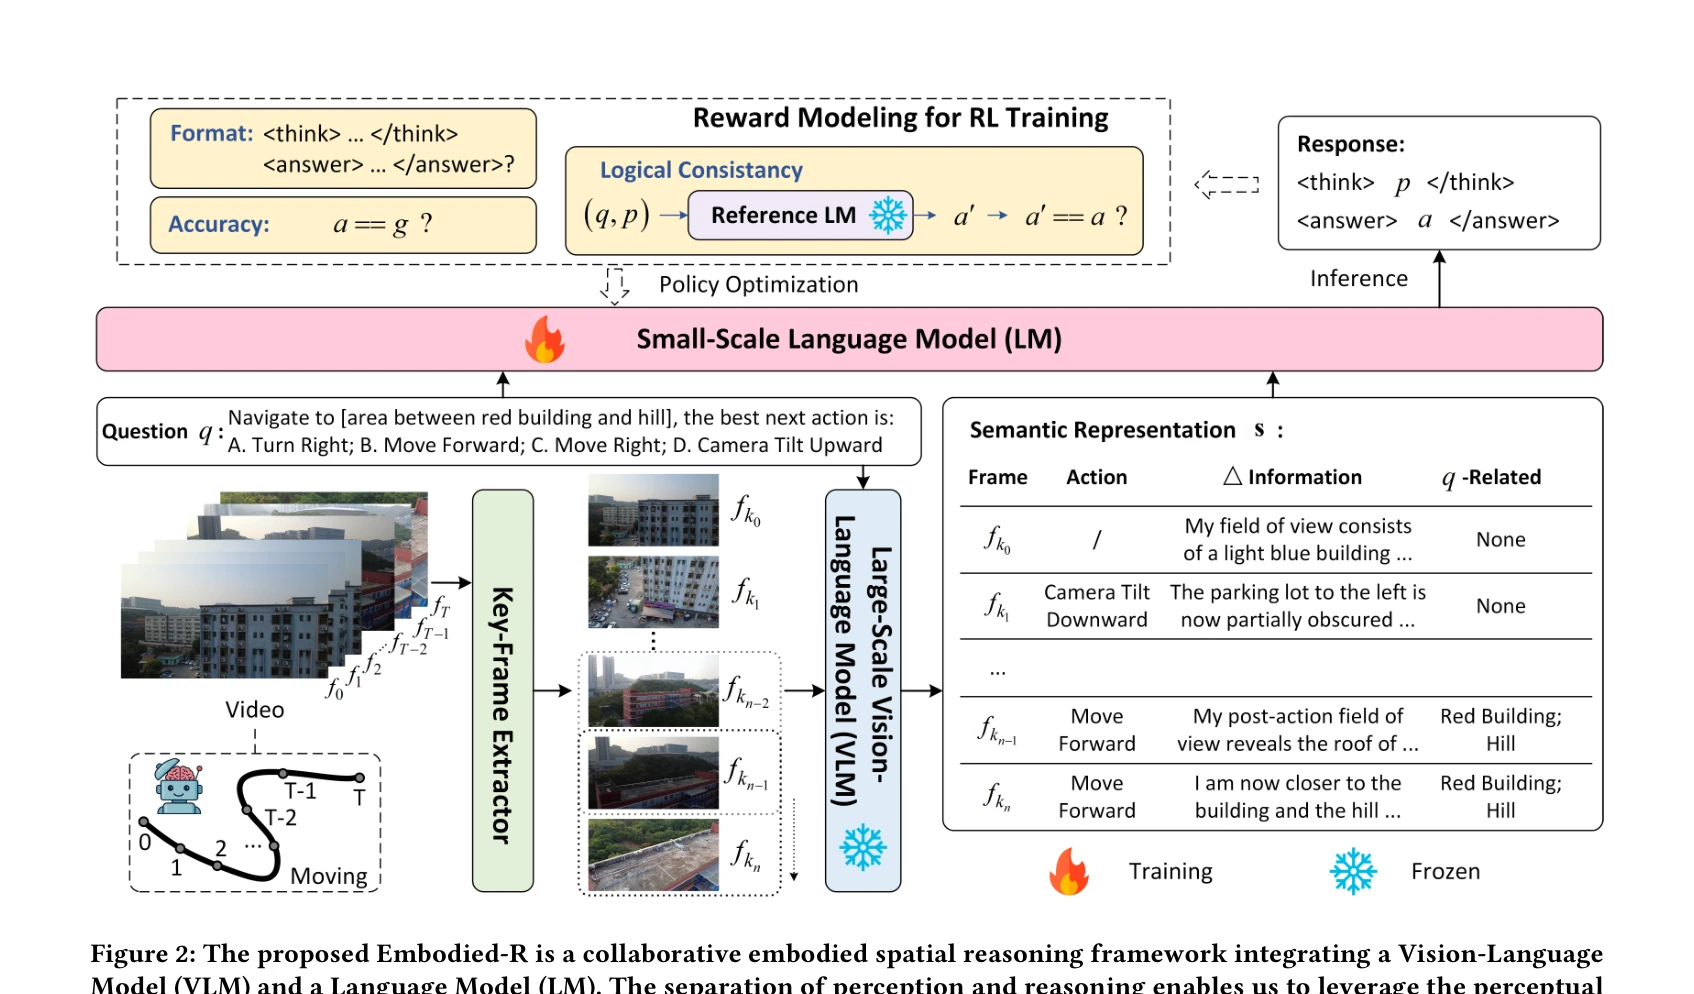Screen dimensions: 1694x994
Task: Click the 'Camera Tilt Downward' action cell
Action: (x=1096, y=606)
